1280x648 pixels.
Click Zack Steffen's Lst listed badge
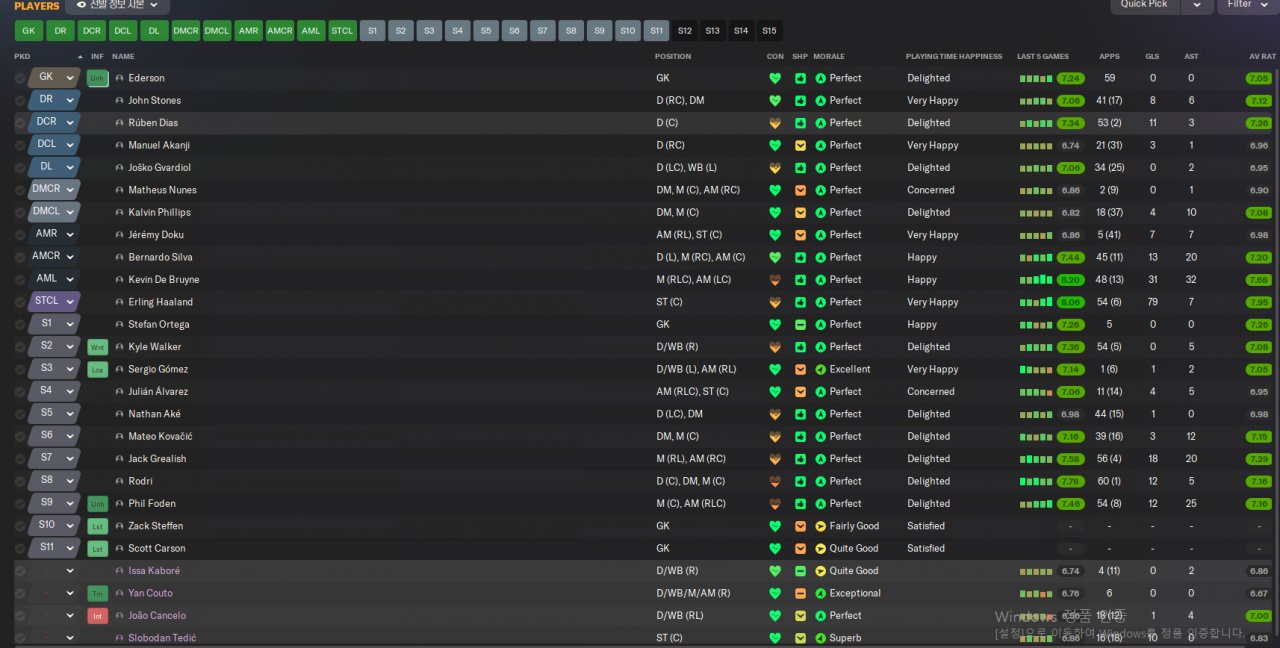click(x=97, y=526)
